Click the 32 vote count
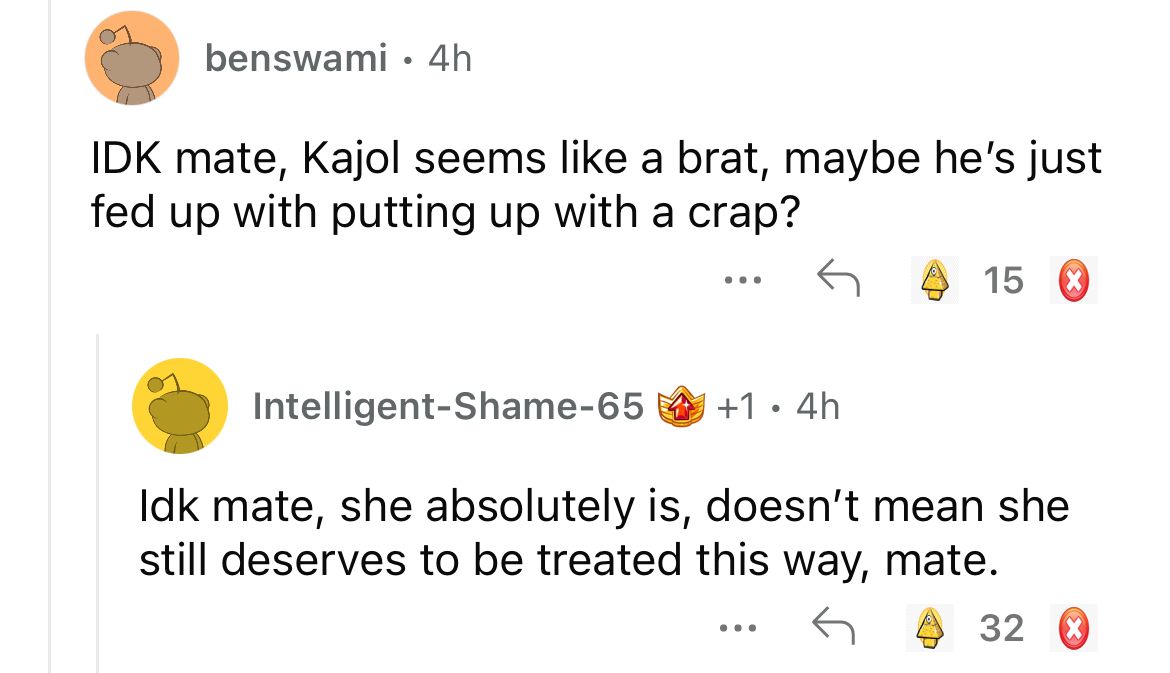The height and width of the screenshot is (673, 1170). tap(1002, 629)
